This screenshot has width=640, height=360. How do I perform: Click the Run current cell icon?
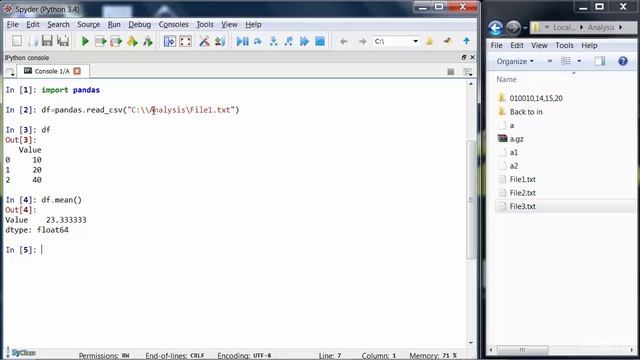[100, 41]
